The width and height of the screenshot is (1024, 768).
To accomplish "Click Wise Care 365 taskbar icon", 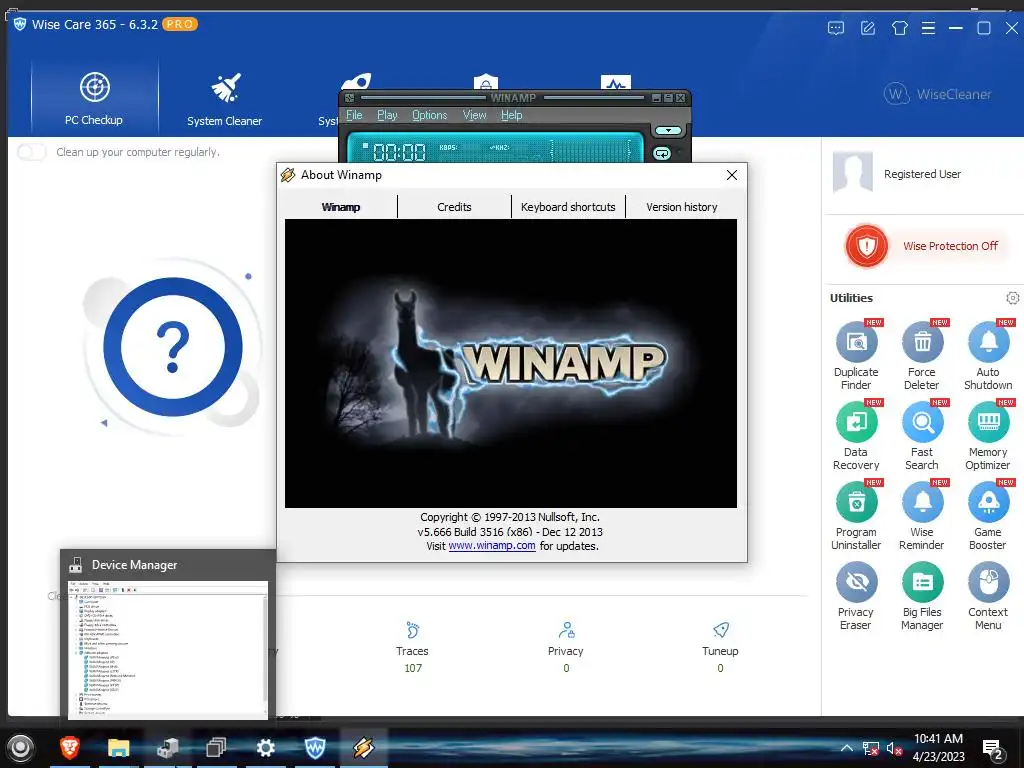I will click(x=315, y=747).
